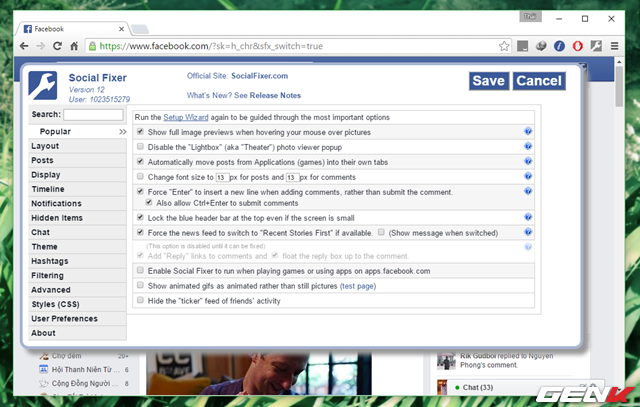Click the site lock icon in address bar
The height and width of the screenshot is (407, 640).
92,46
